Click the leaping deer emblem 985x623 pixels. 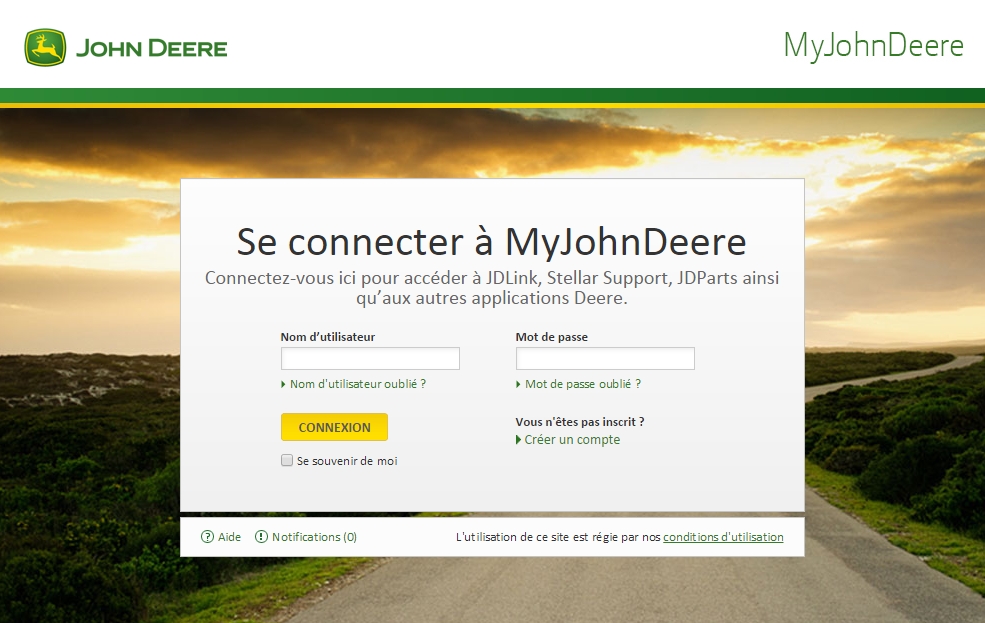point(44,45)
